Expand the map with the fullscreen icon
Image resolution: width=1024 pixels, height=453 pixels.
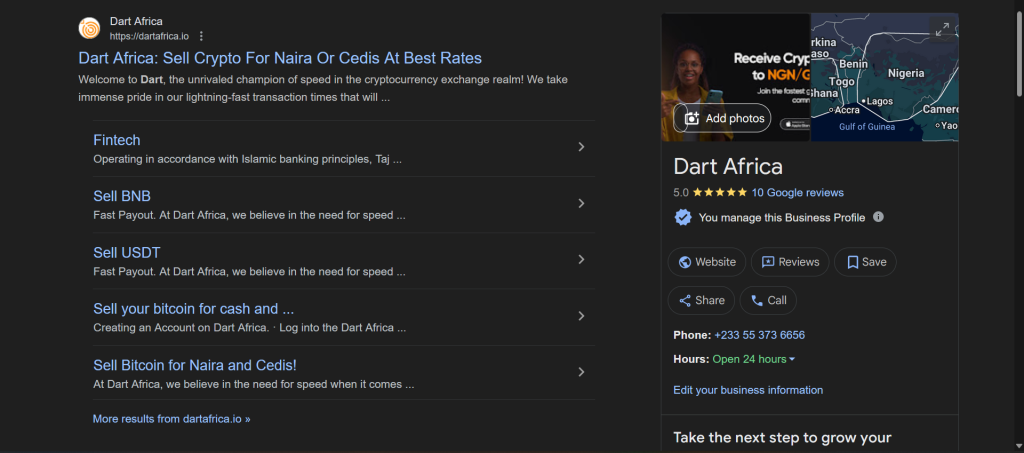coord(941,30)
